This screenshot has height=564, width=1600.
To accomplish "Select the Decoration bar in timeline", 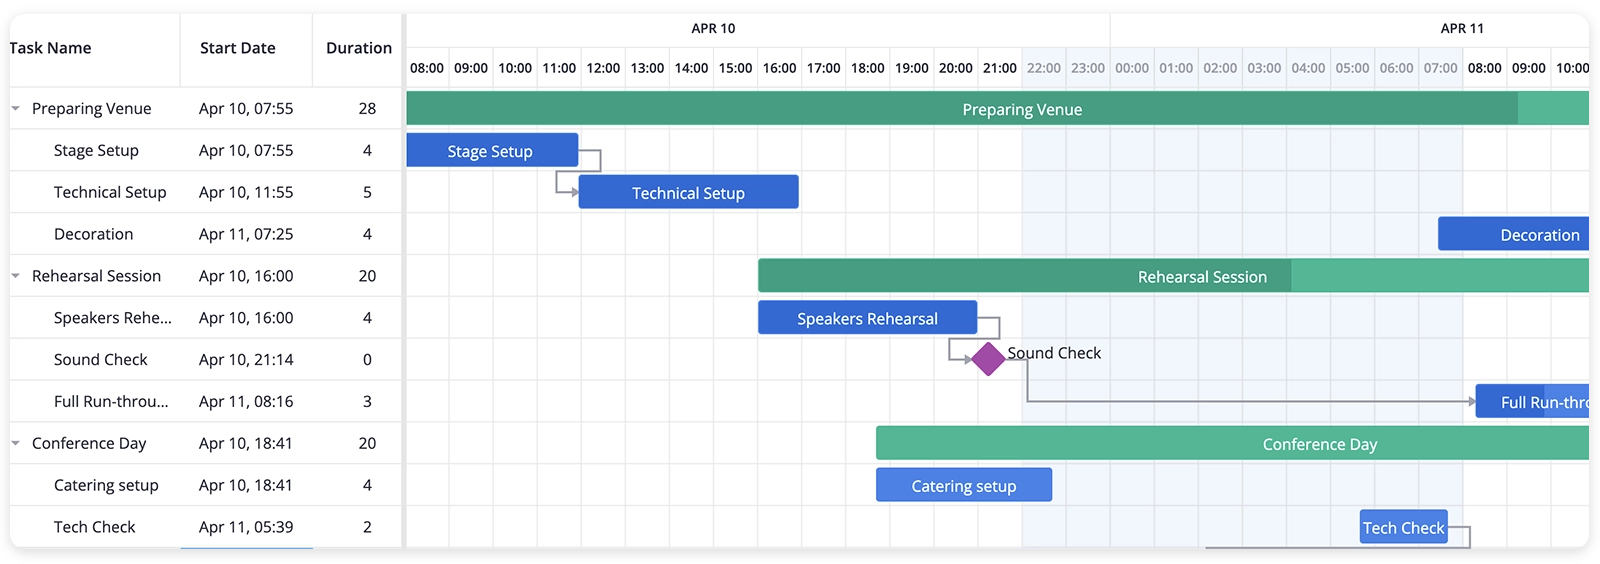I will tap(1513, 234).
